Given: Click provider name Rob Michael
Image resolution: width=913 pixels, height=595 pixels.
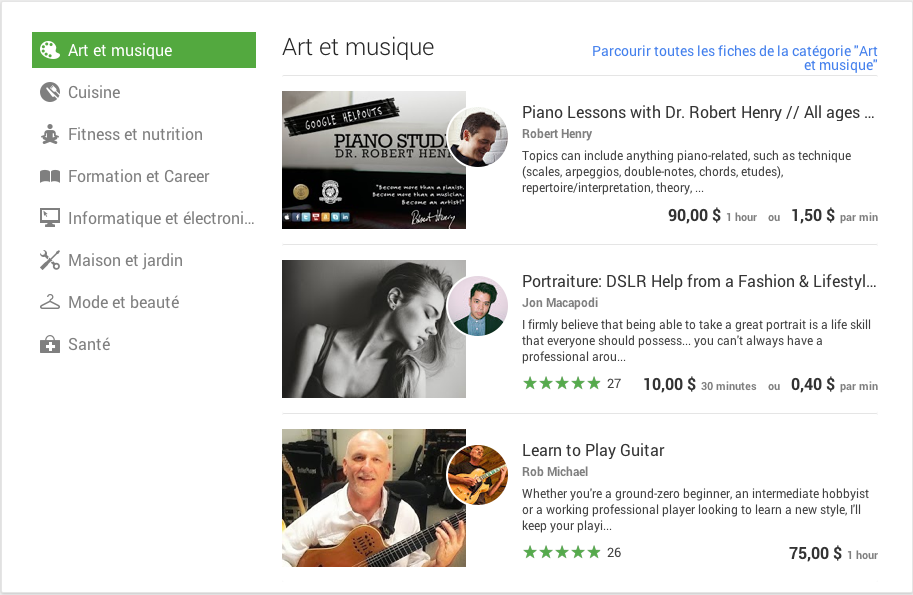Looking at the screenshot, I should (555, 472).
